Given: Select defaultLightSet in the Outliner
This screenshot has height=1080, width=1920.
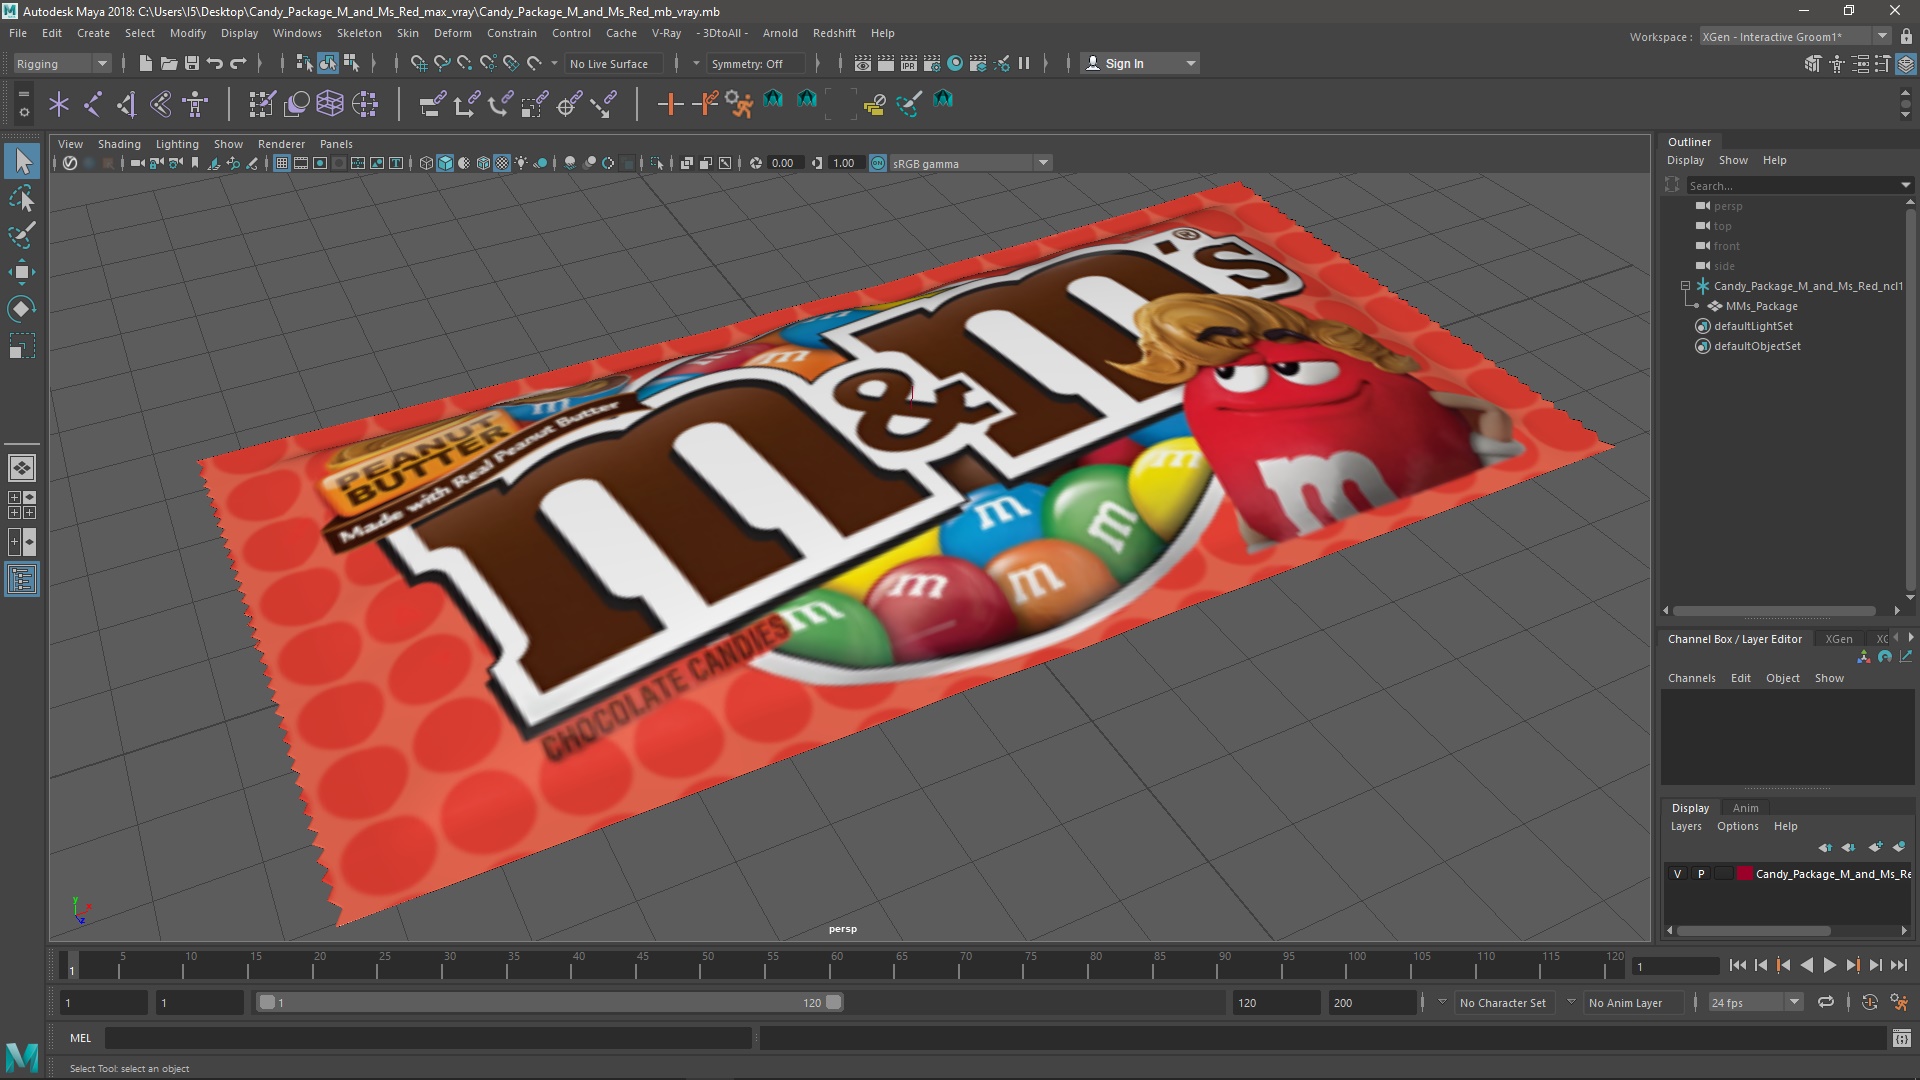Looking at the screenshot, I should 1753,326.
